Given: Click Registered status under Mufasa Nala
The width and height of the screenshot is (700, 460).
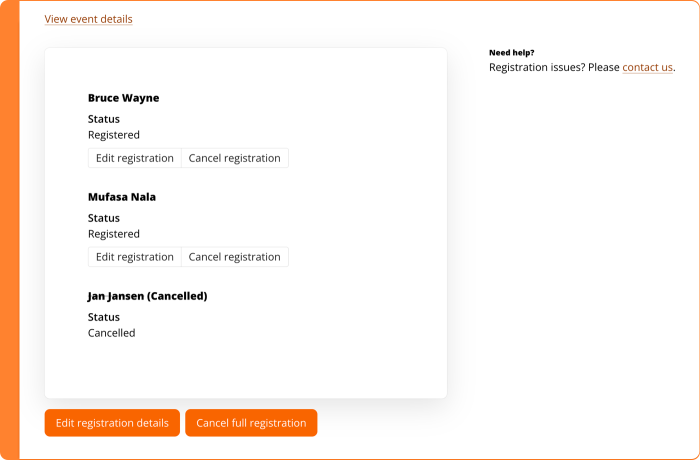Looking at the screenshot, I should pos(114,234).
